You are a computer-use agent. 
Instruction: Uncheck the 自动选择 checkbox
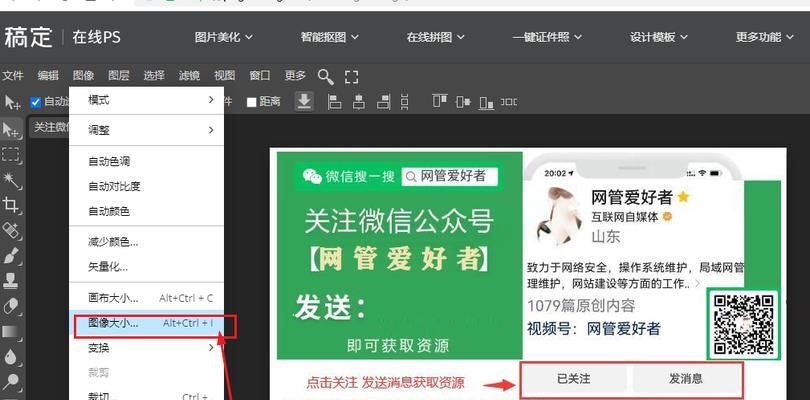pos(35,102)
